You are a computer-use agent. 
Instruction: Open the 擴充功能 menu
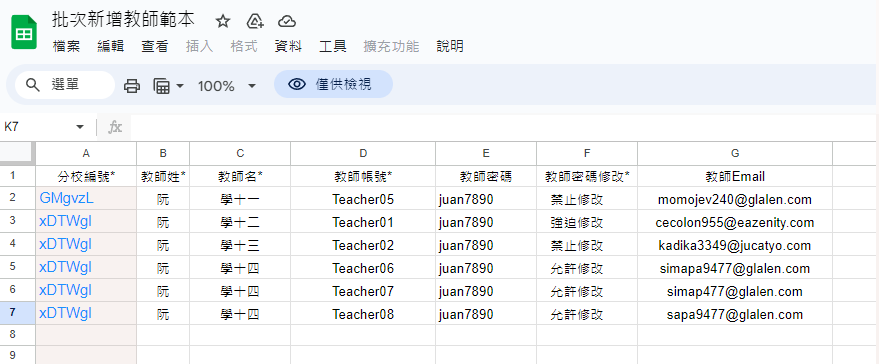(391, 47)
